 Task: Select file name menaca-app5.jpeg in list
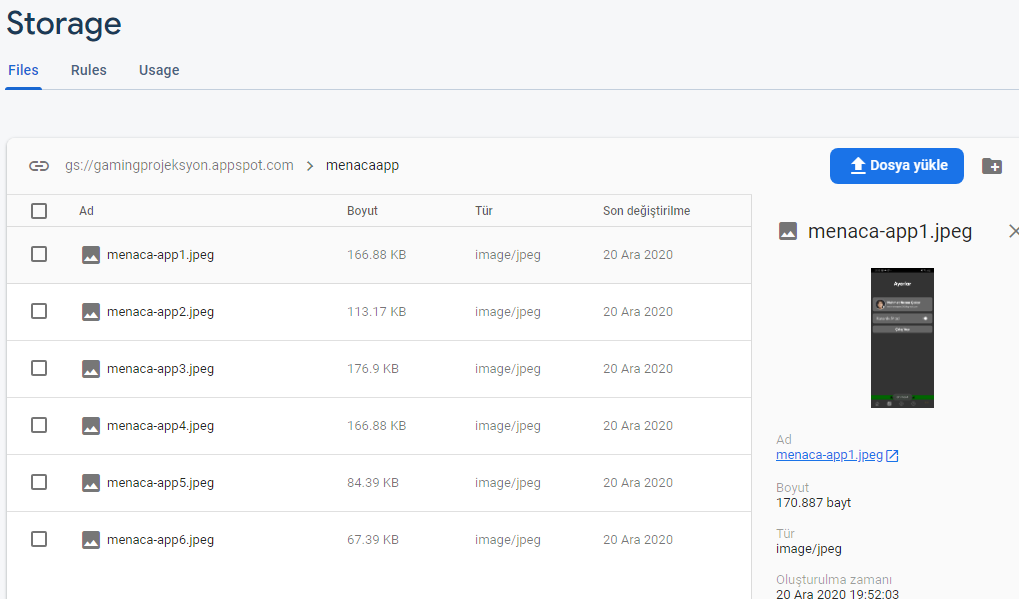coord(161,483)
